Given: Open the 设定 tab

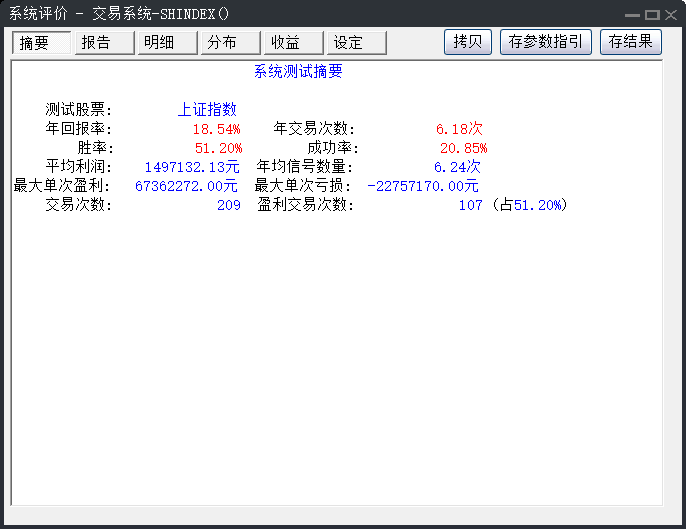Looking at the screenshot, I should coord(356,43).
